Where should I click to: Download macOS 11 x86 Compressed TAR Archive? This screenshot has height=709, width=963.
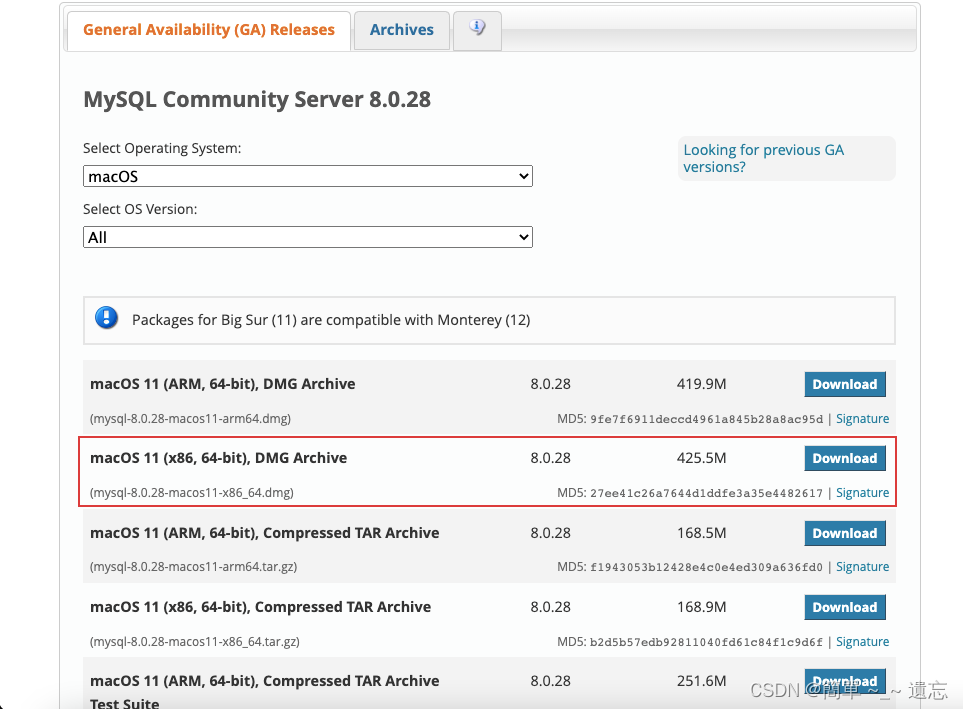845,607
